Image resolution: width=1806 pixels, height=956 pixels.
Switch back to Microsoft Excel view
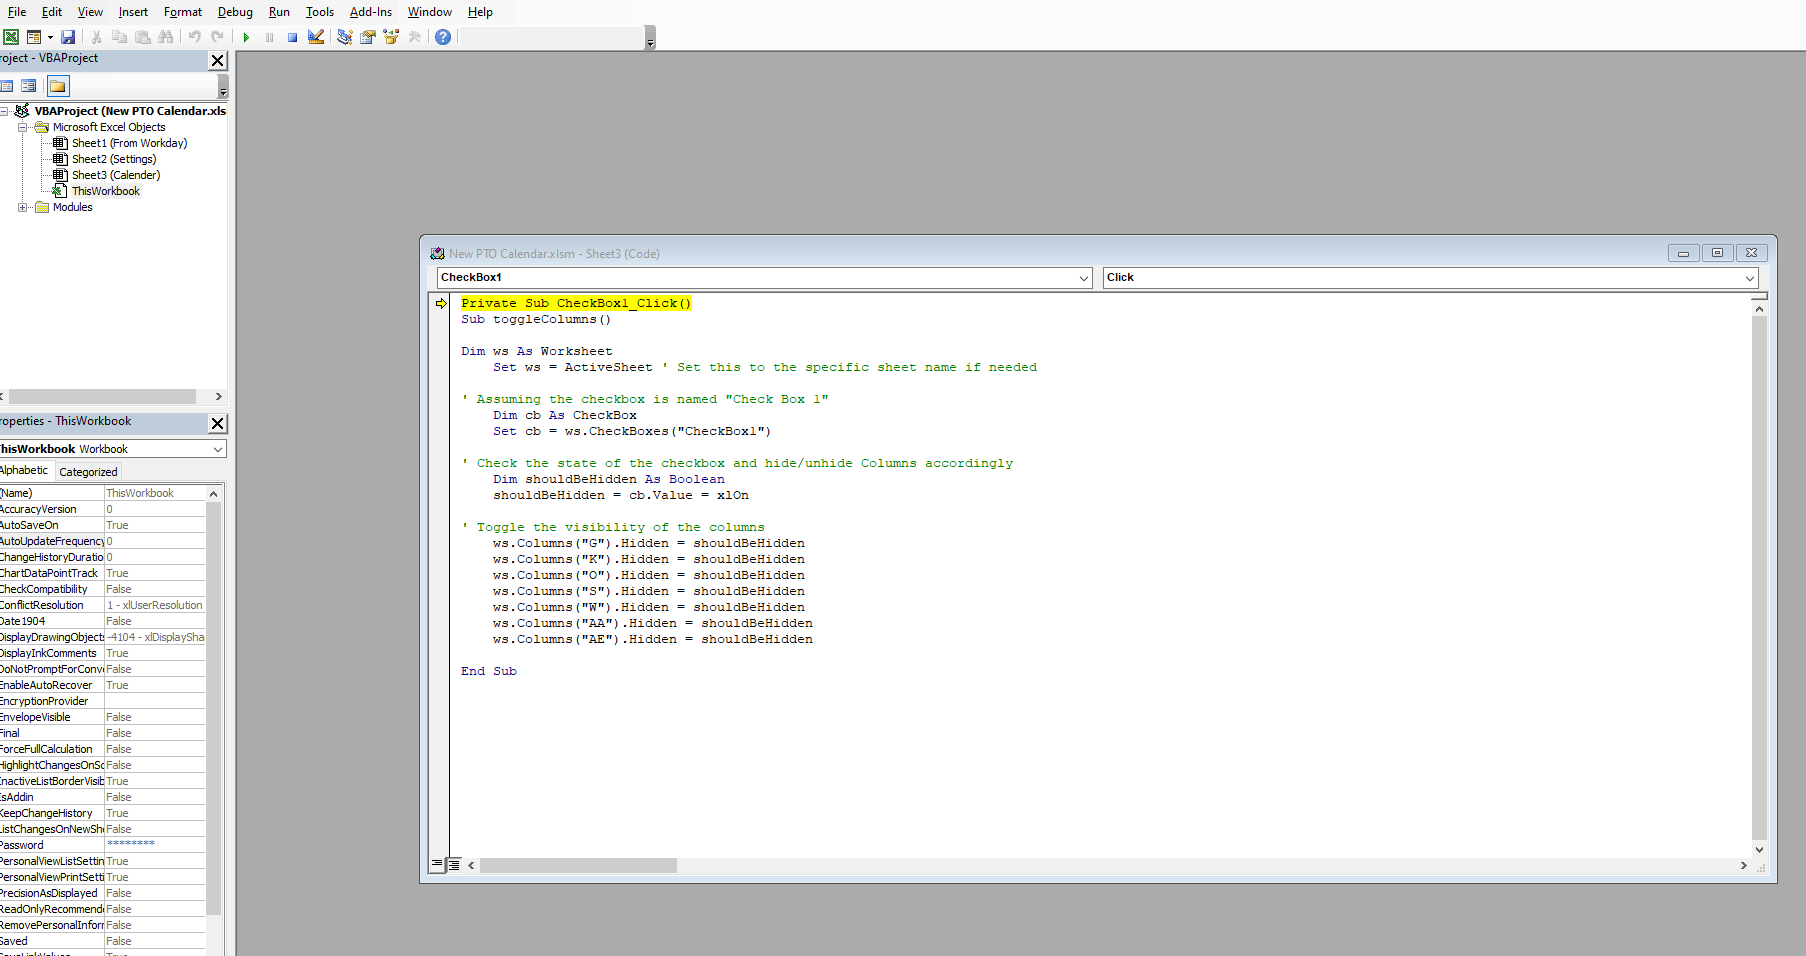coord(11,37)
